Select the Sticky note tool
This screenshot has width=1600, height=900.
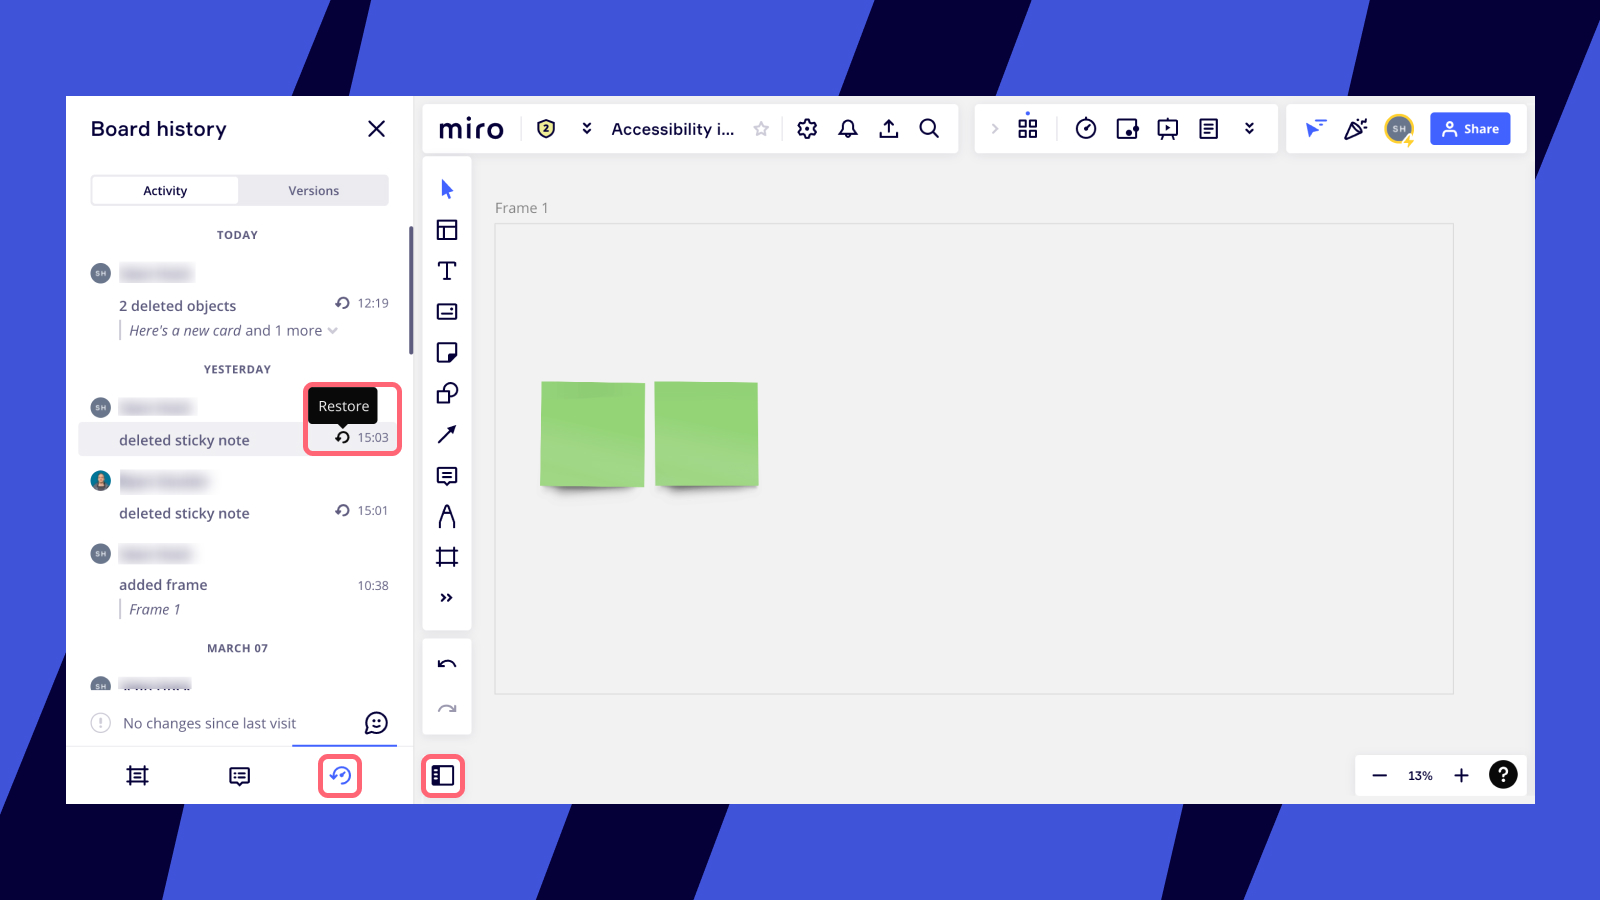click(447, 353)
